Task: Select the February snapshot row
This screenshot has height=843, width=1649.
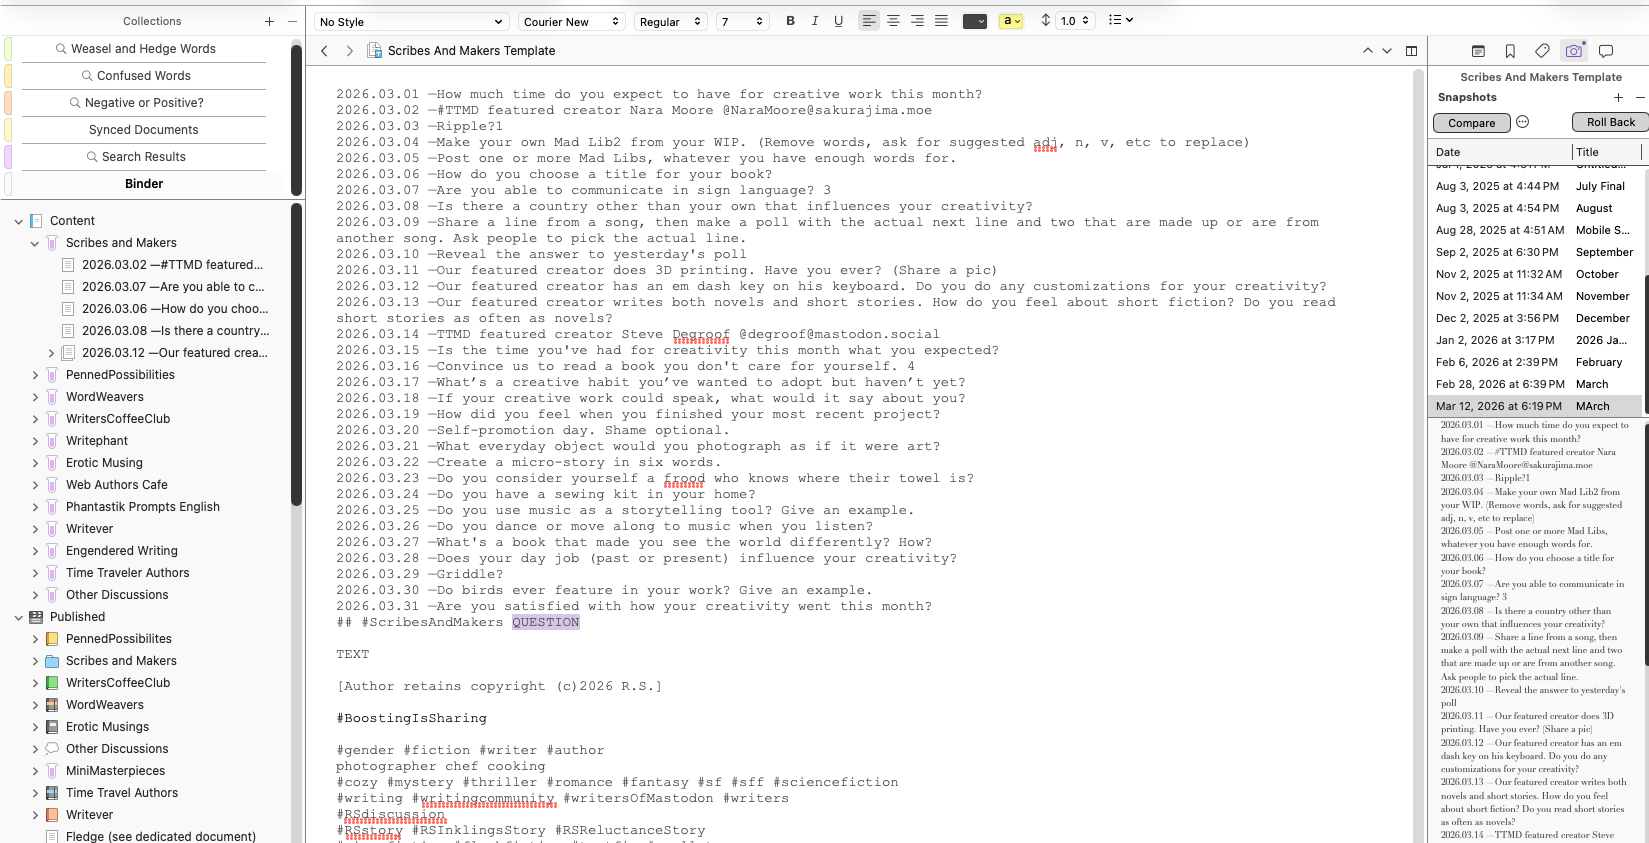Action: point(1535,362)
